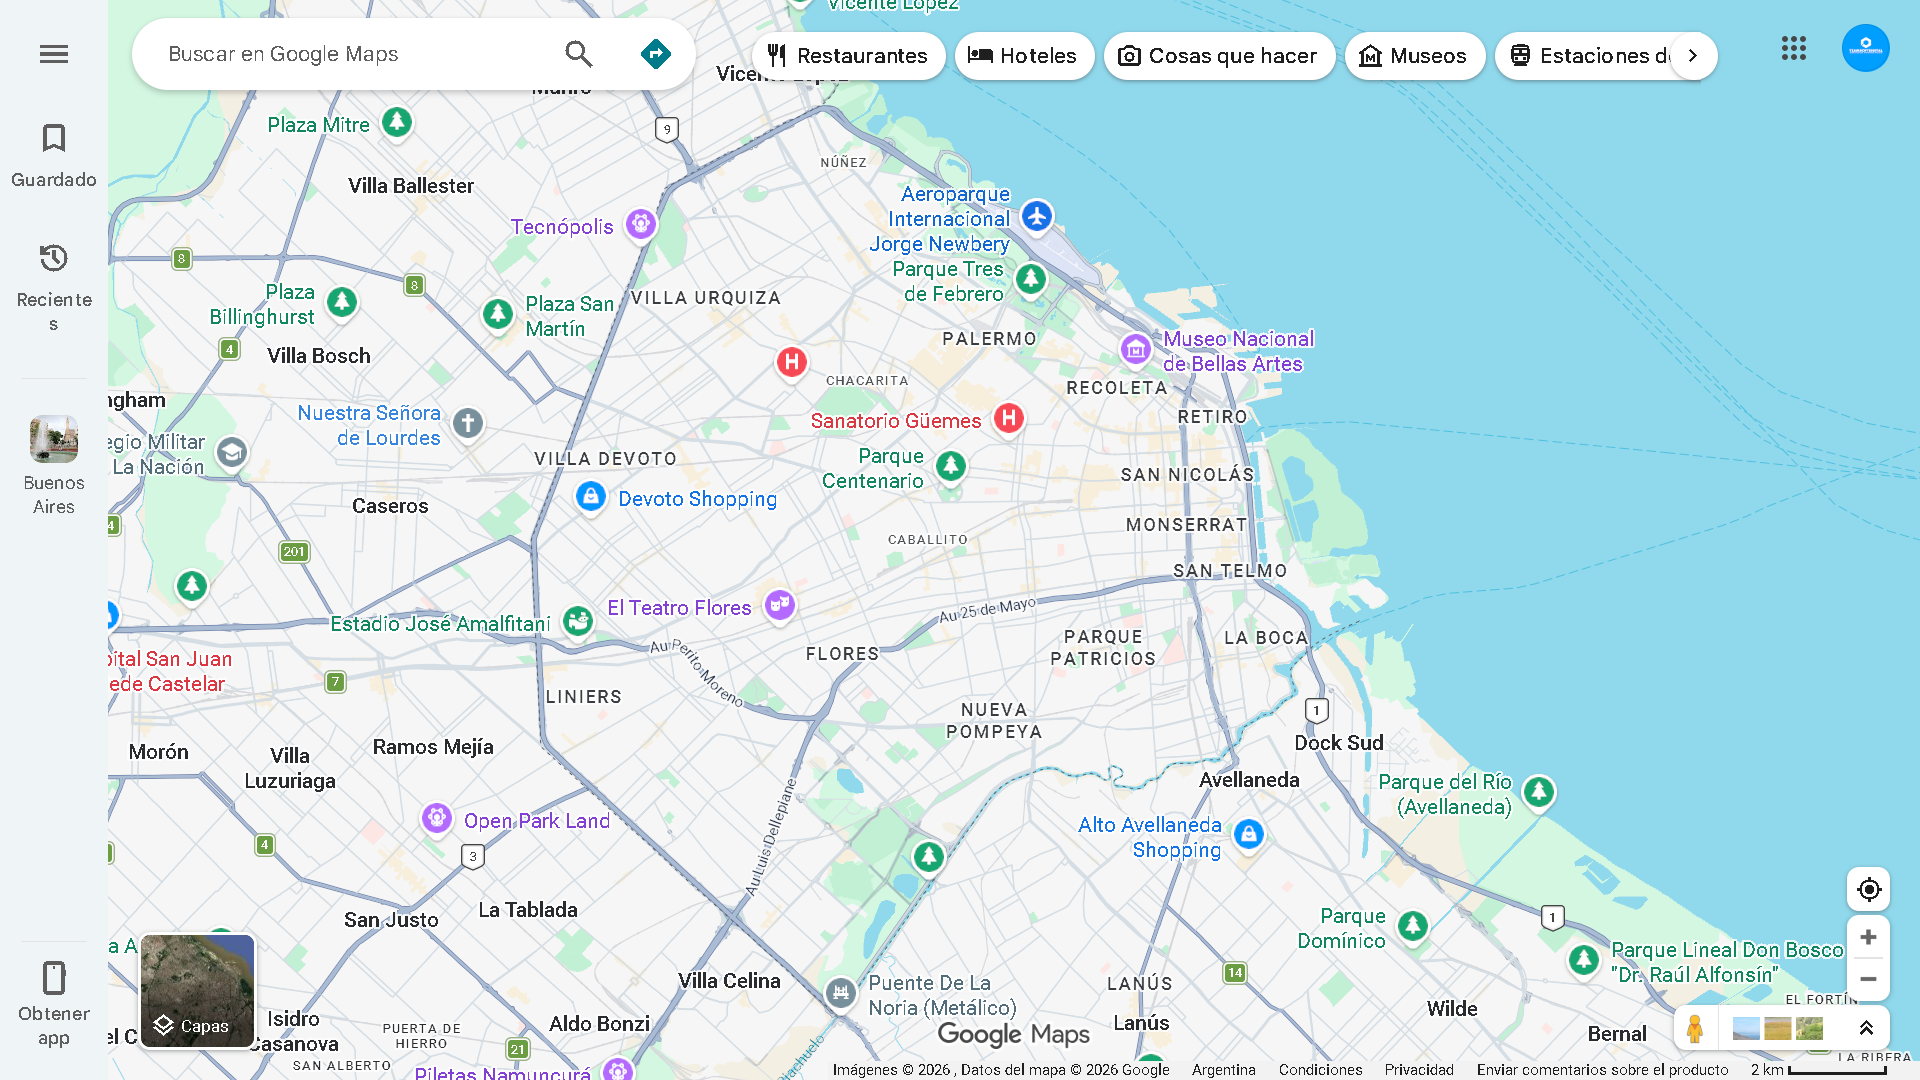
Task: Click the SAN TELMO label
Action: (x=1230, y=571)
